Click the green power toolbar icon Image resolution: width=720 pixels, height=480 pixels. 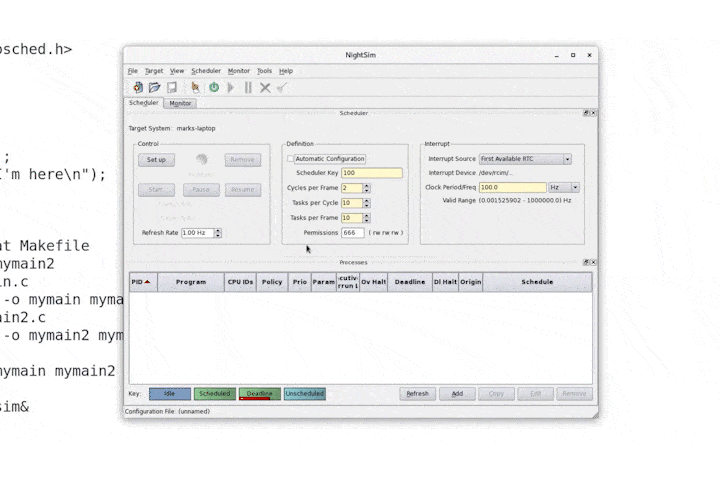(x=214, y=88)
